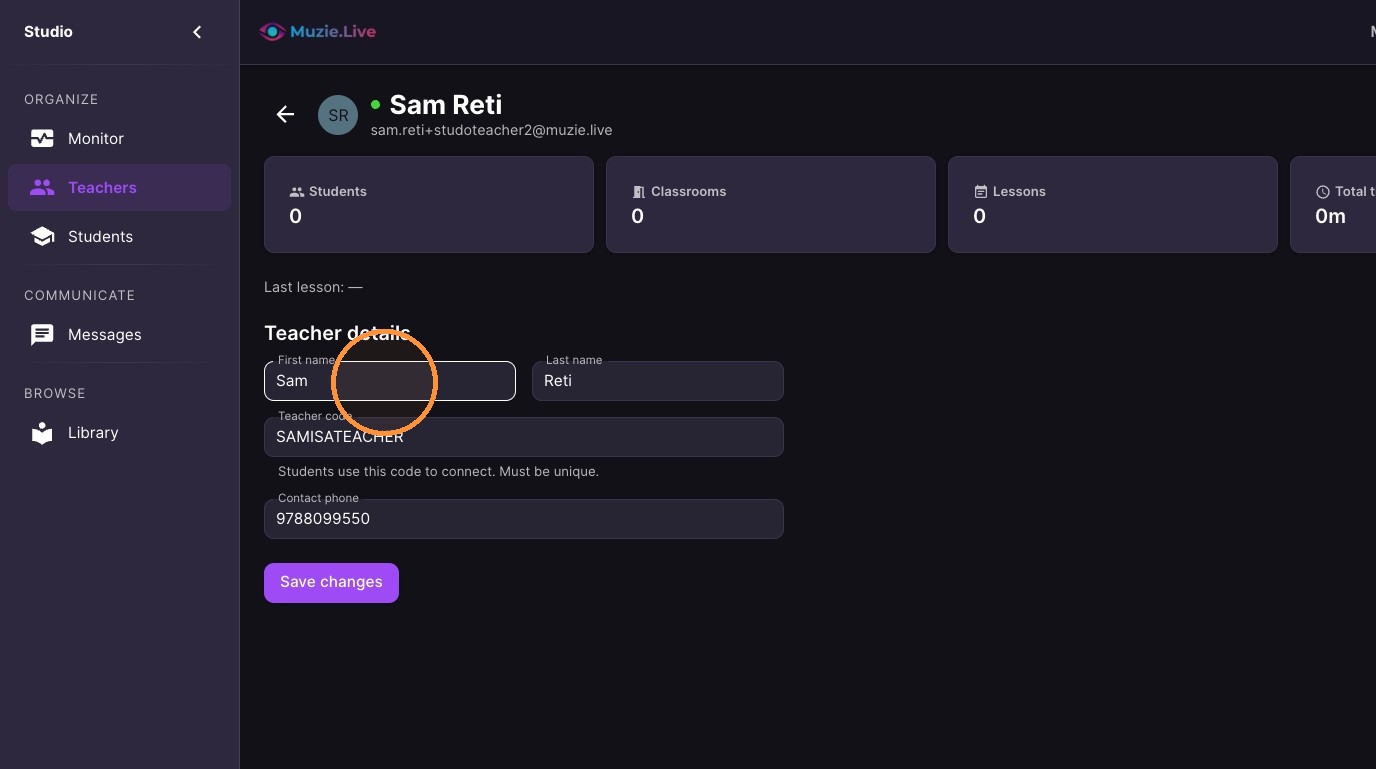
Task: Click the Contact phone field
Action: (x=524, y=519)
